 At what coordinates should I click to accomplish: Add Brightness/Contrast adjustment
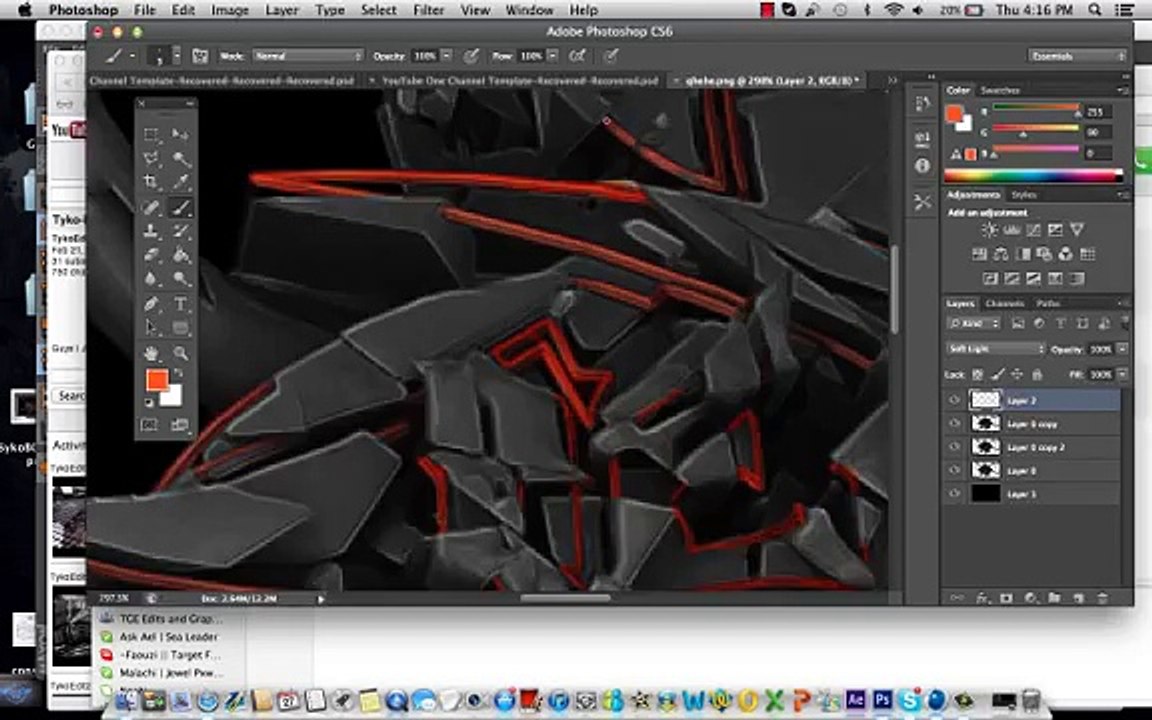point(990,230)
